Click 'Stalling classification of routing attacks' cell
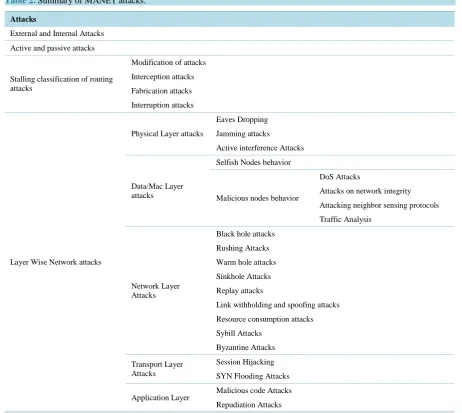This screenshot has height=413, width=462. tap(61, 84)
